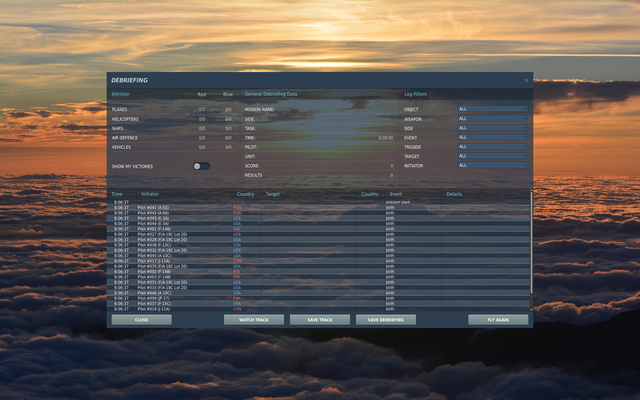Click the SAVE TRACK button

point(320,320)
